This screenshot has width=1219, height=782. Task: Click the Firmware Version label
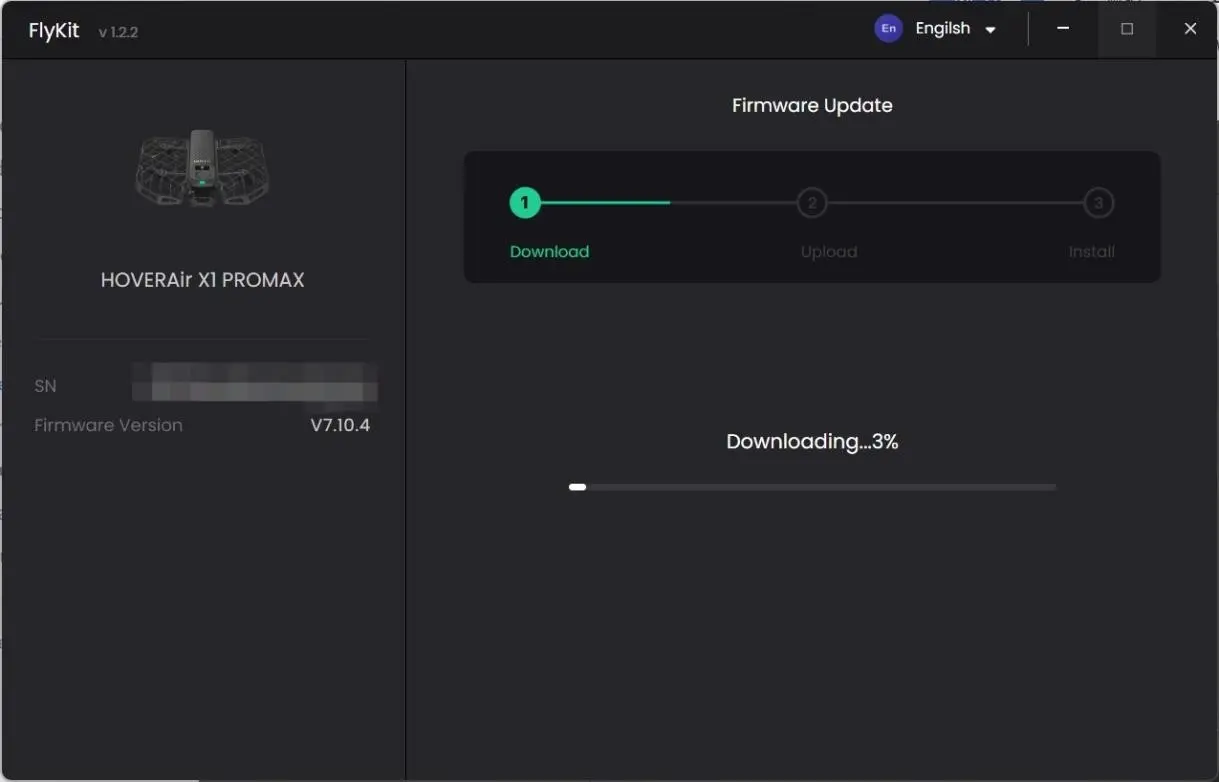tap(108, 425)
